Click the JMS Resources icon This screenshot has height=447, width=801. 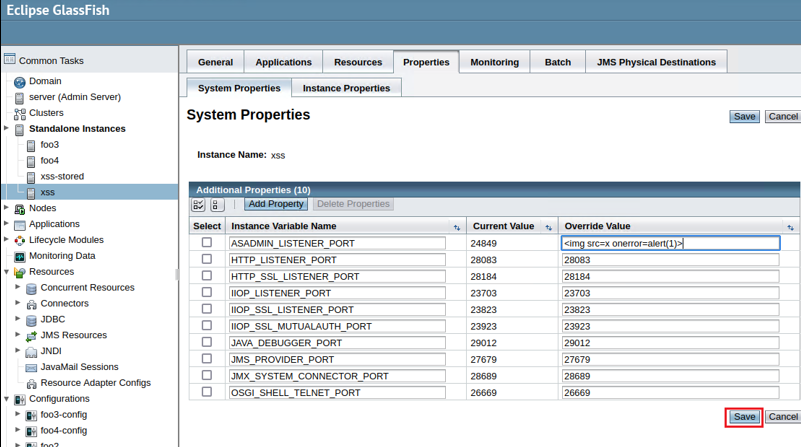(31, 336)
